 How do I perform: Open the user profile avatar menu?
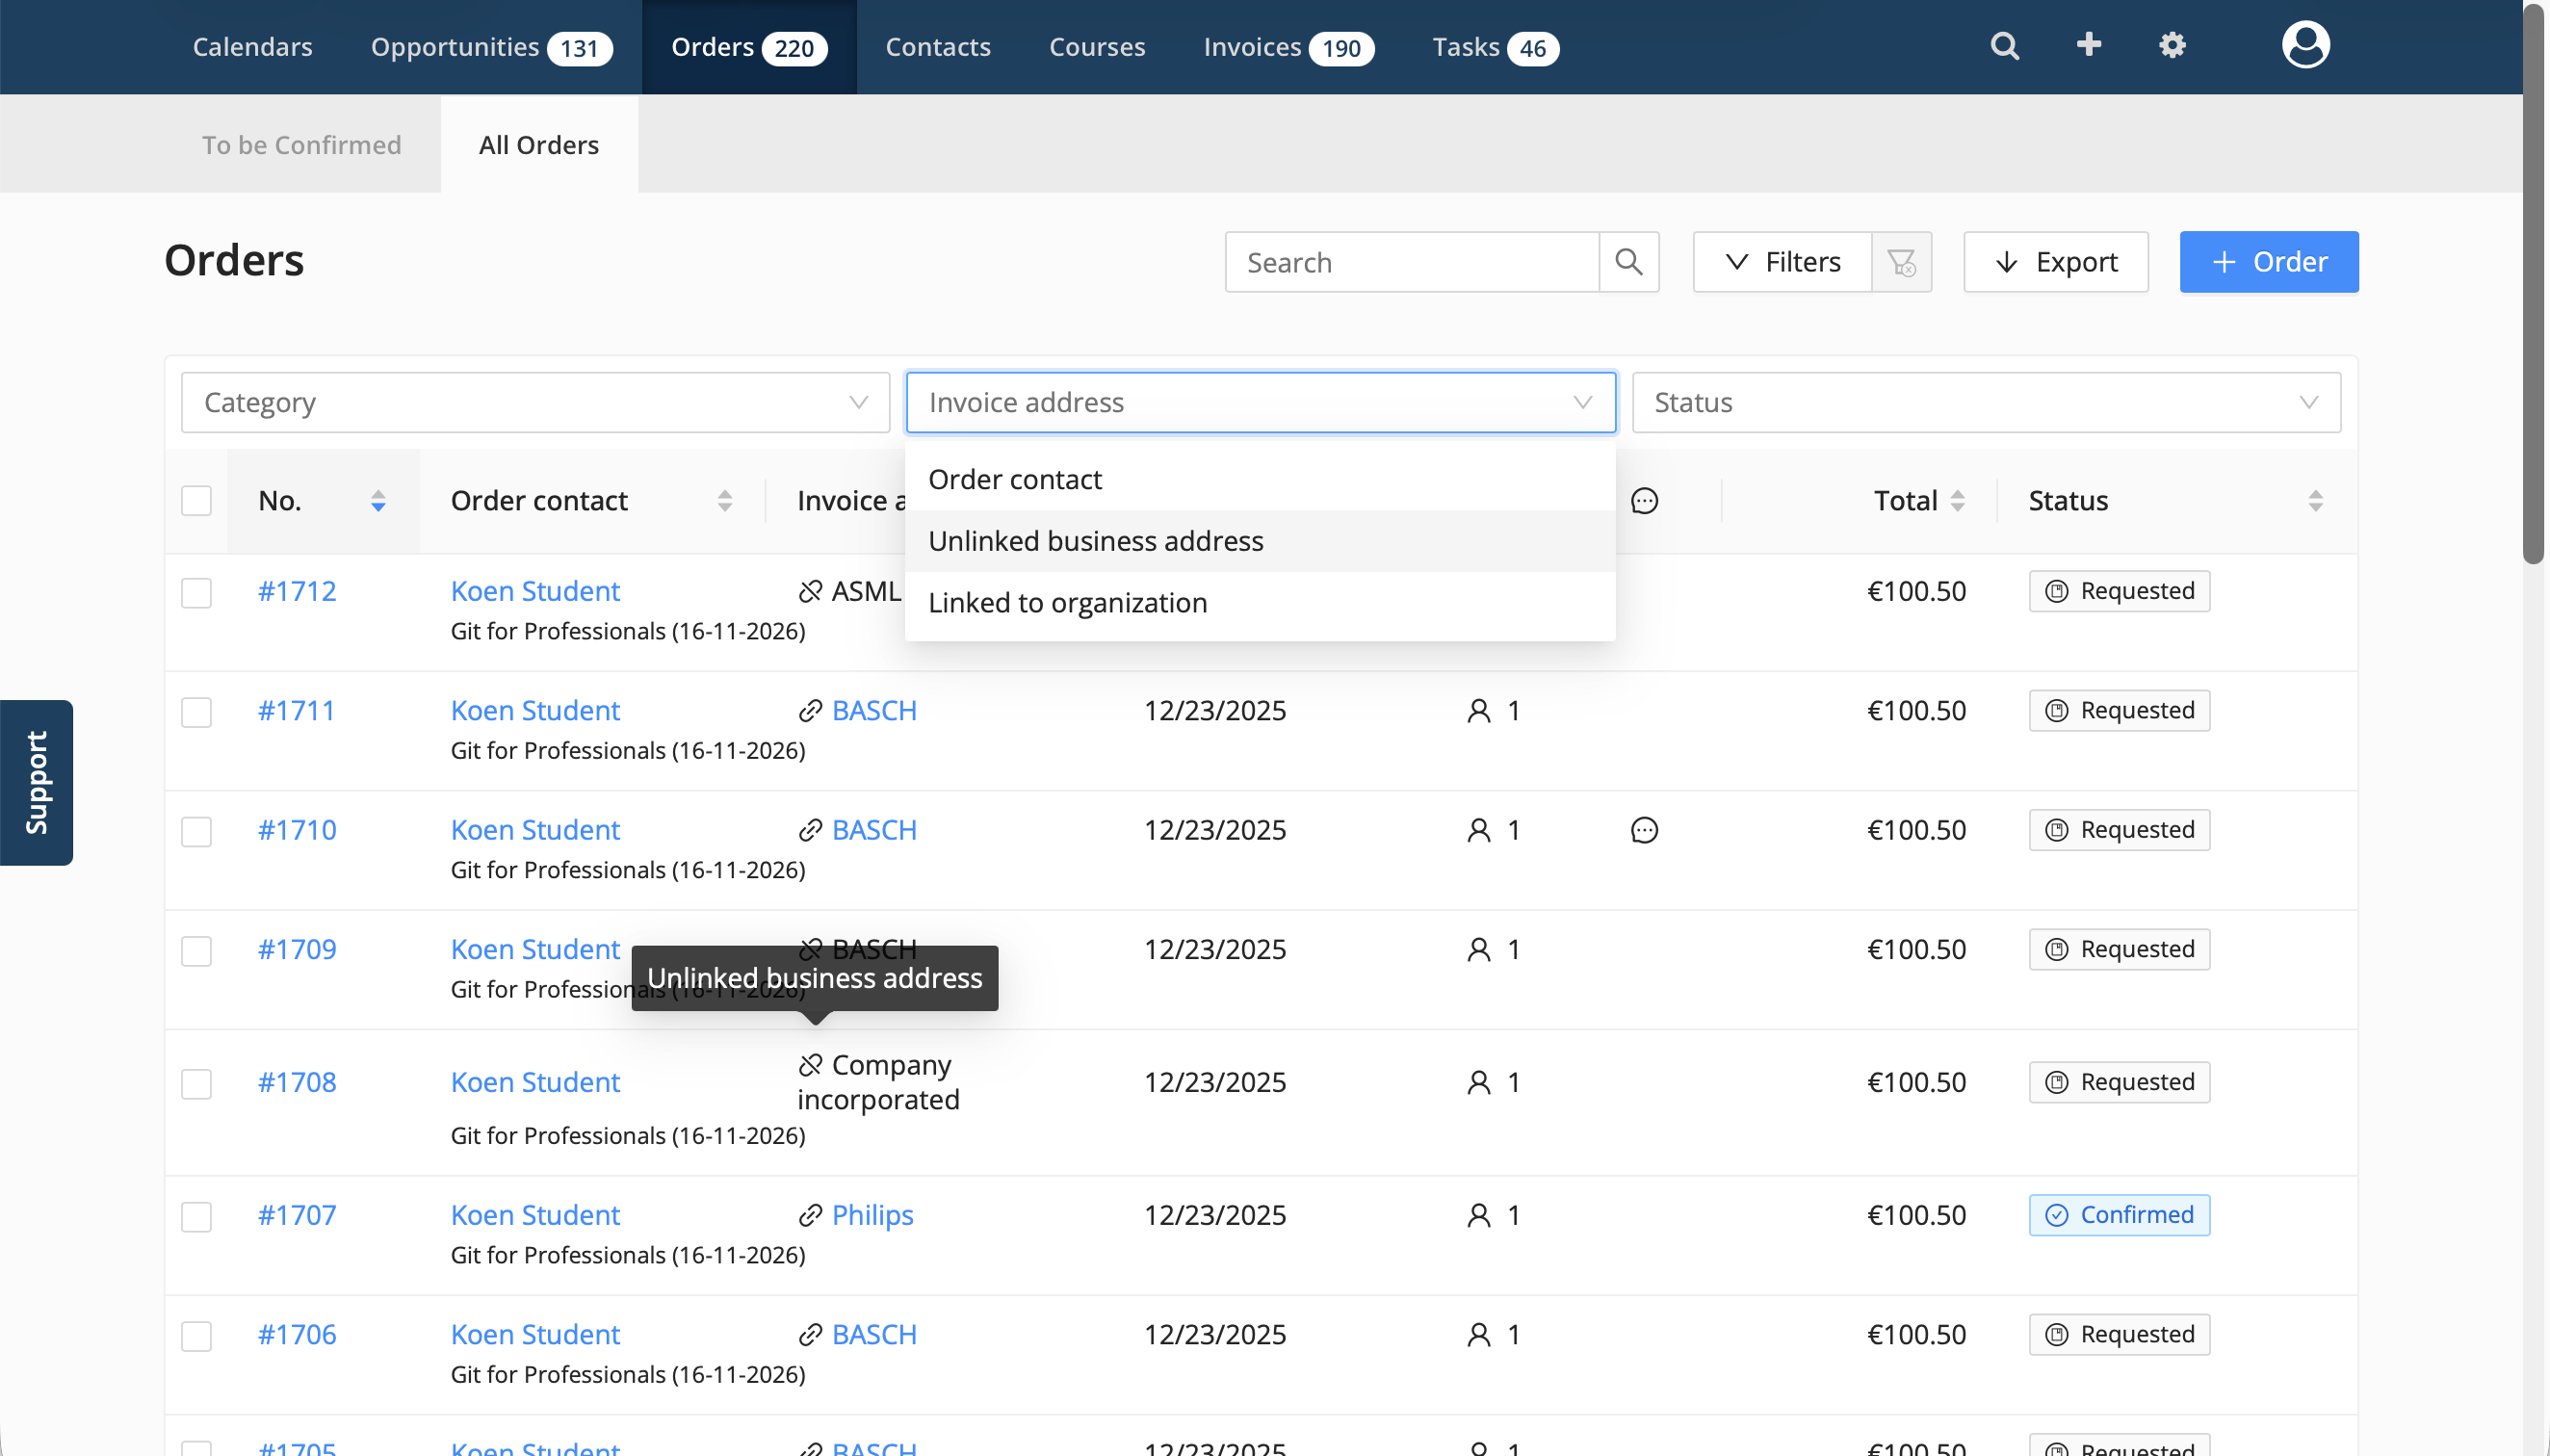[2305, 46]
